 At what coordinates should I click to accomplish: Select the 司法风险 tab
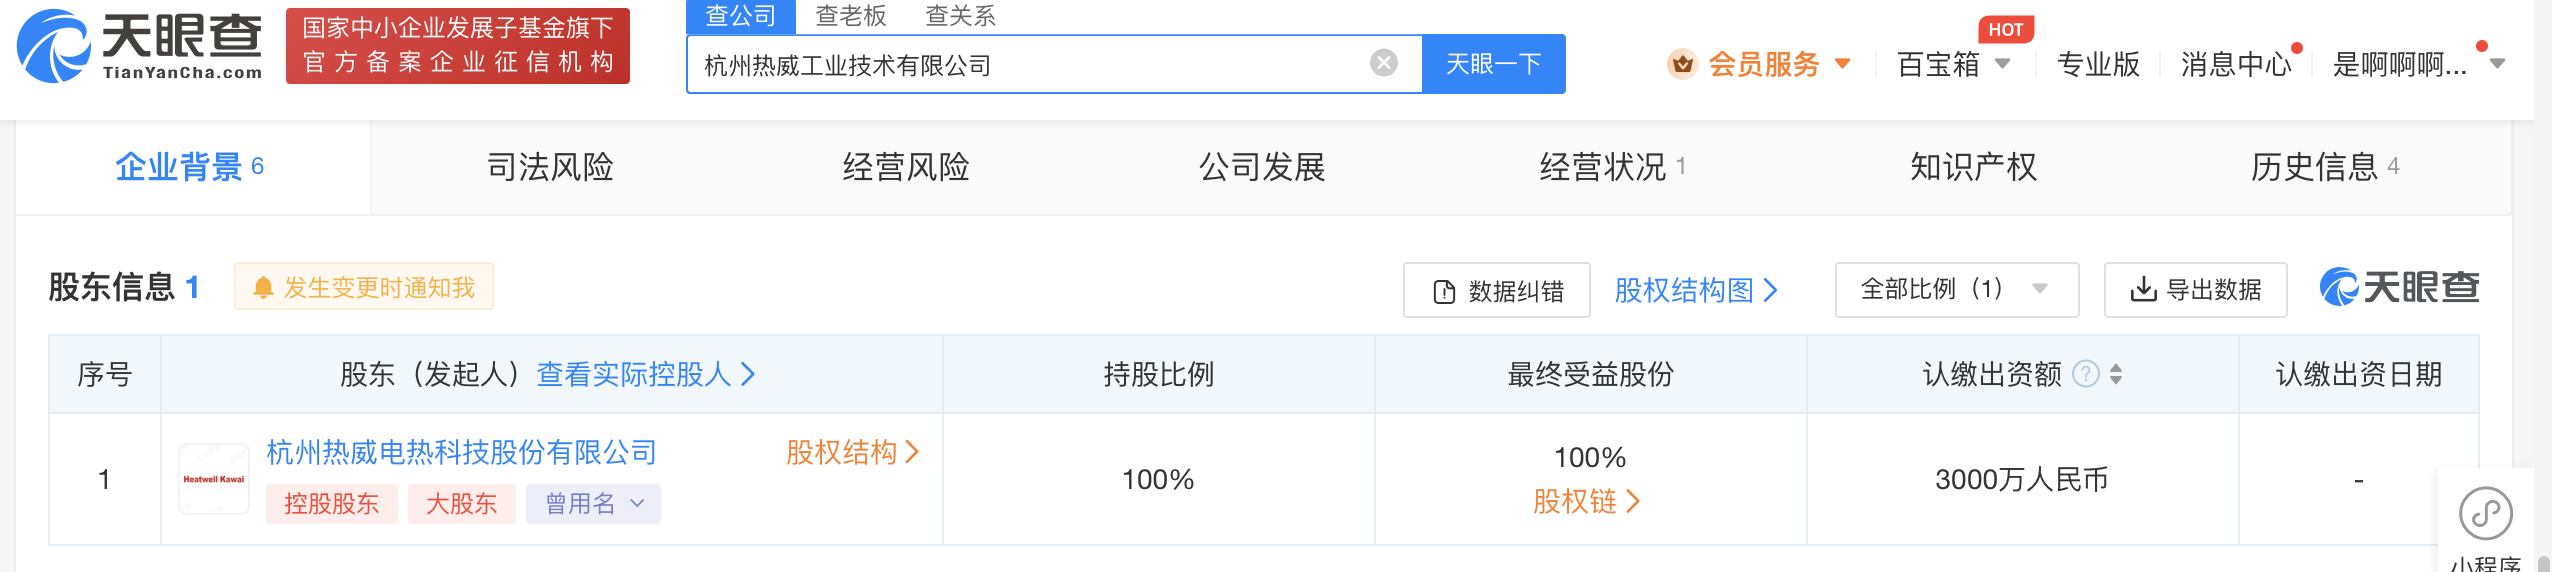[x=550, y=167]
